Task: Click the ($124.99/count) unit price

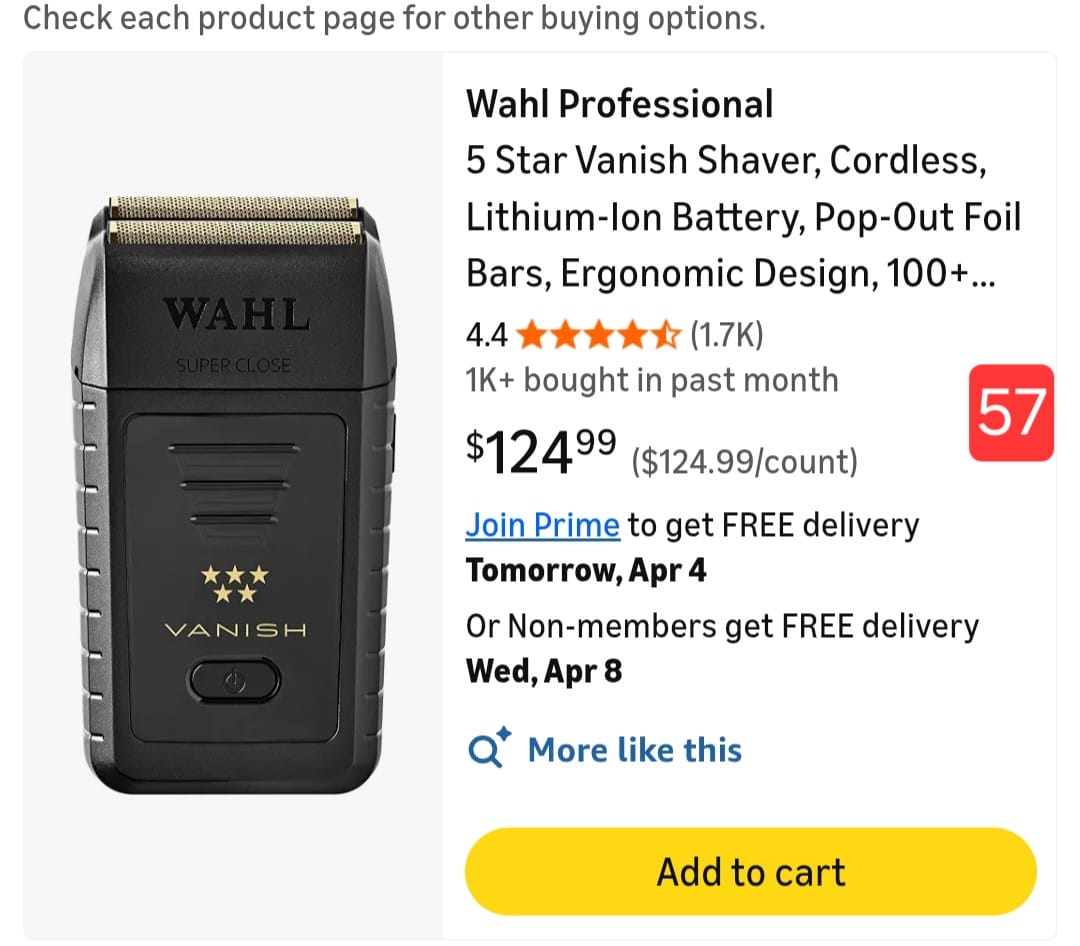Action: tap(744, 462)
